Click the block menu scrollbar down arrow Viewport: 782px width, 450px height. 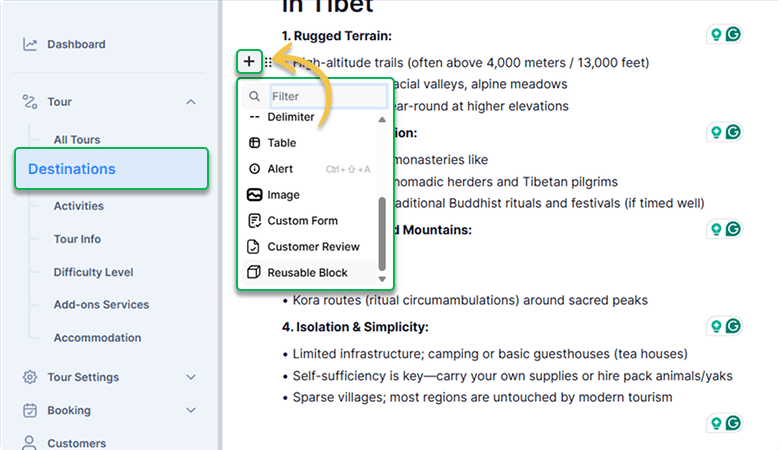[382, 279]
